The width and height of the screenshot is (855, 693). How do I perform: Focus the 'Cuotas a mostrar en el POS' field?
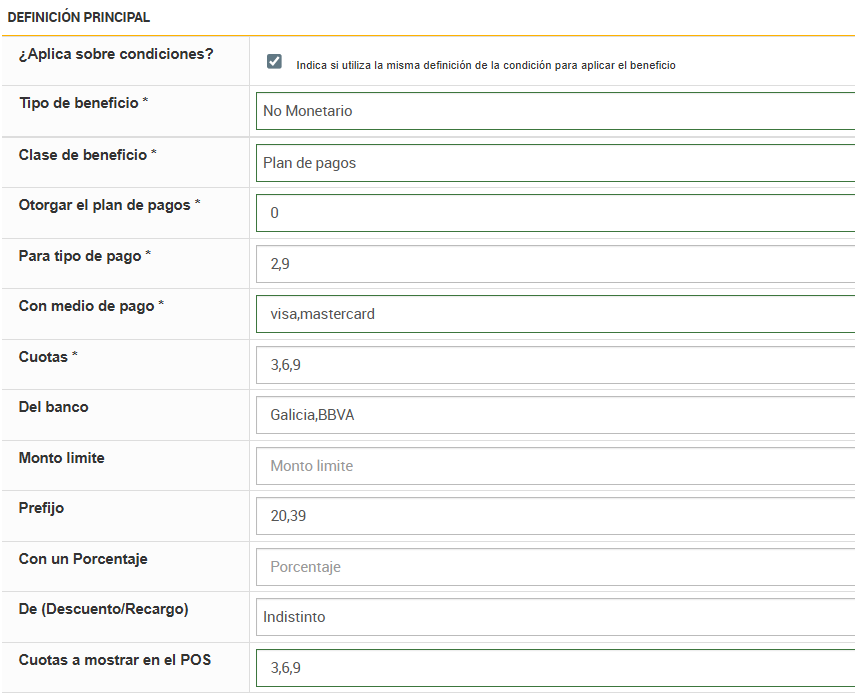point(555,668)
